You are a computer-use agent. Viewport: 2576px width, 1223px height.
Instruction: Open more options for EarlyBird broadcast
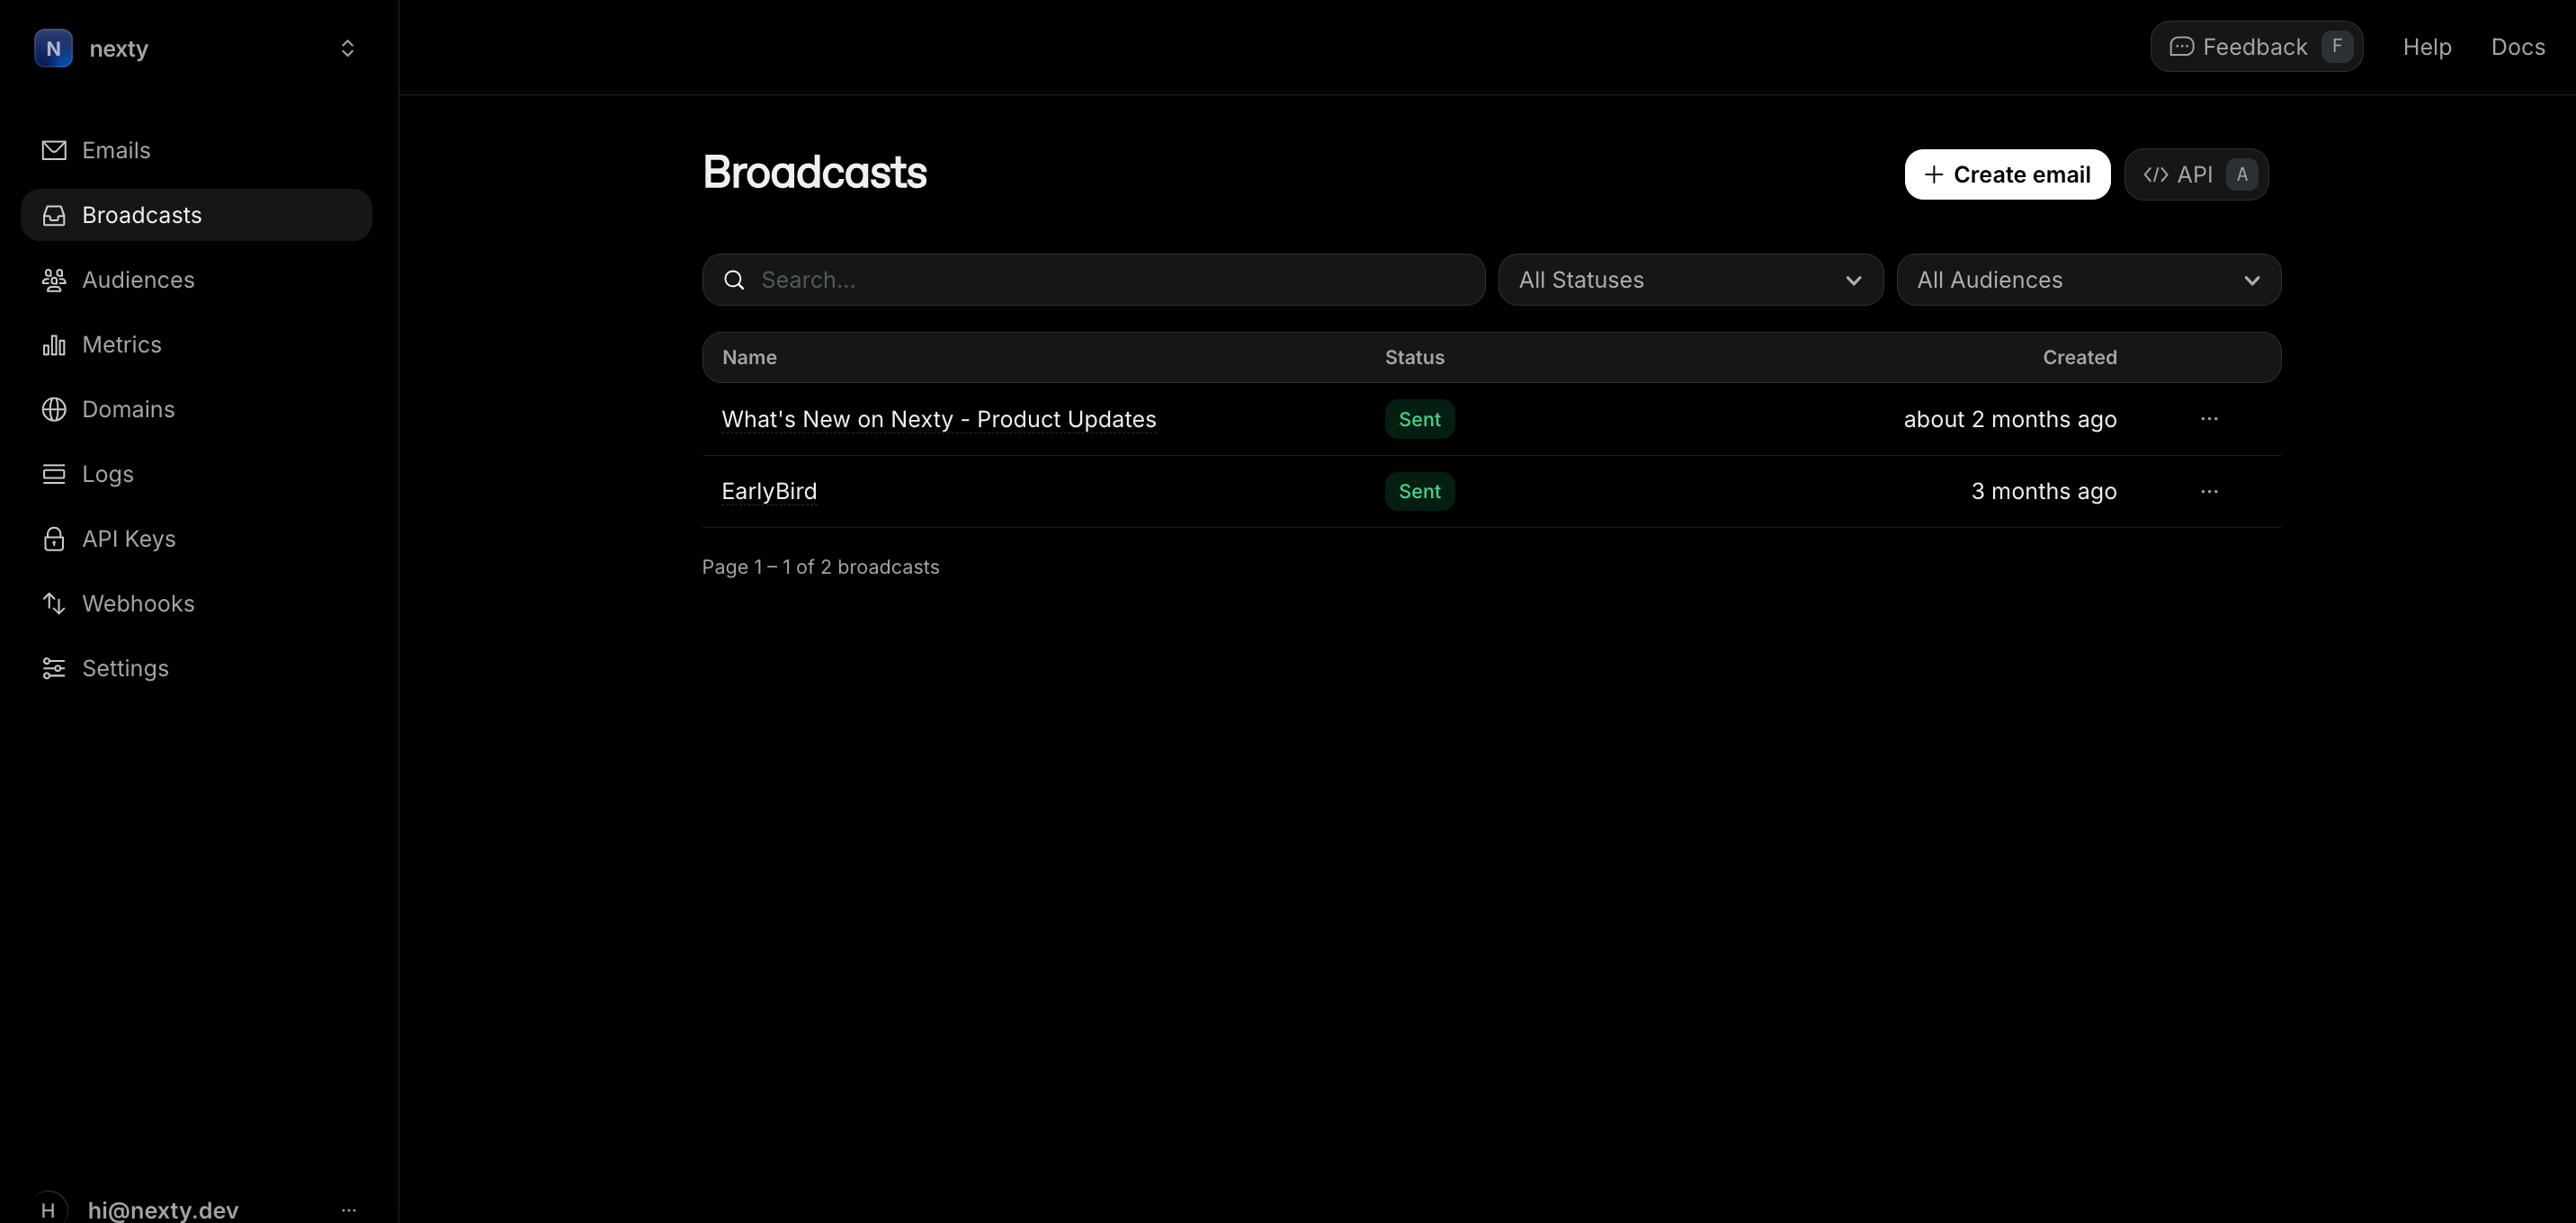pos(2209,492)
